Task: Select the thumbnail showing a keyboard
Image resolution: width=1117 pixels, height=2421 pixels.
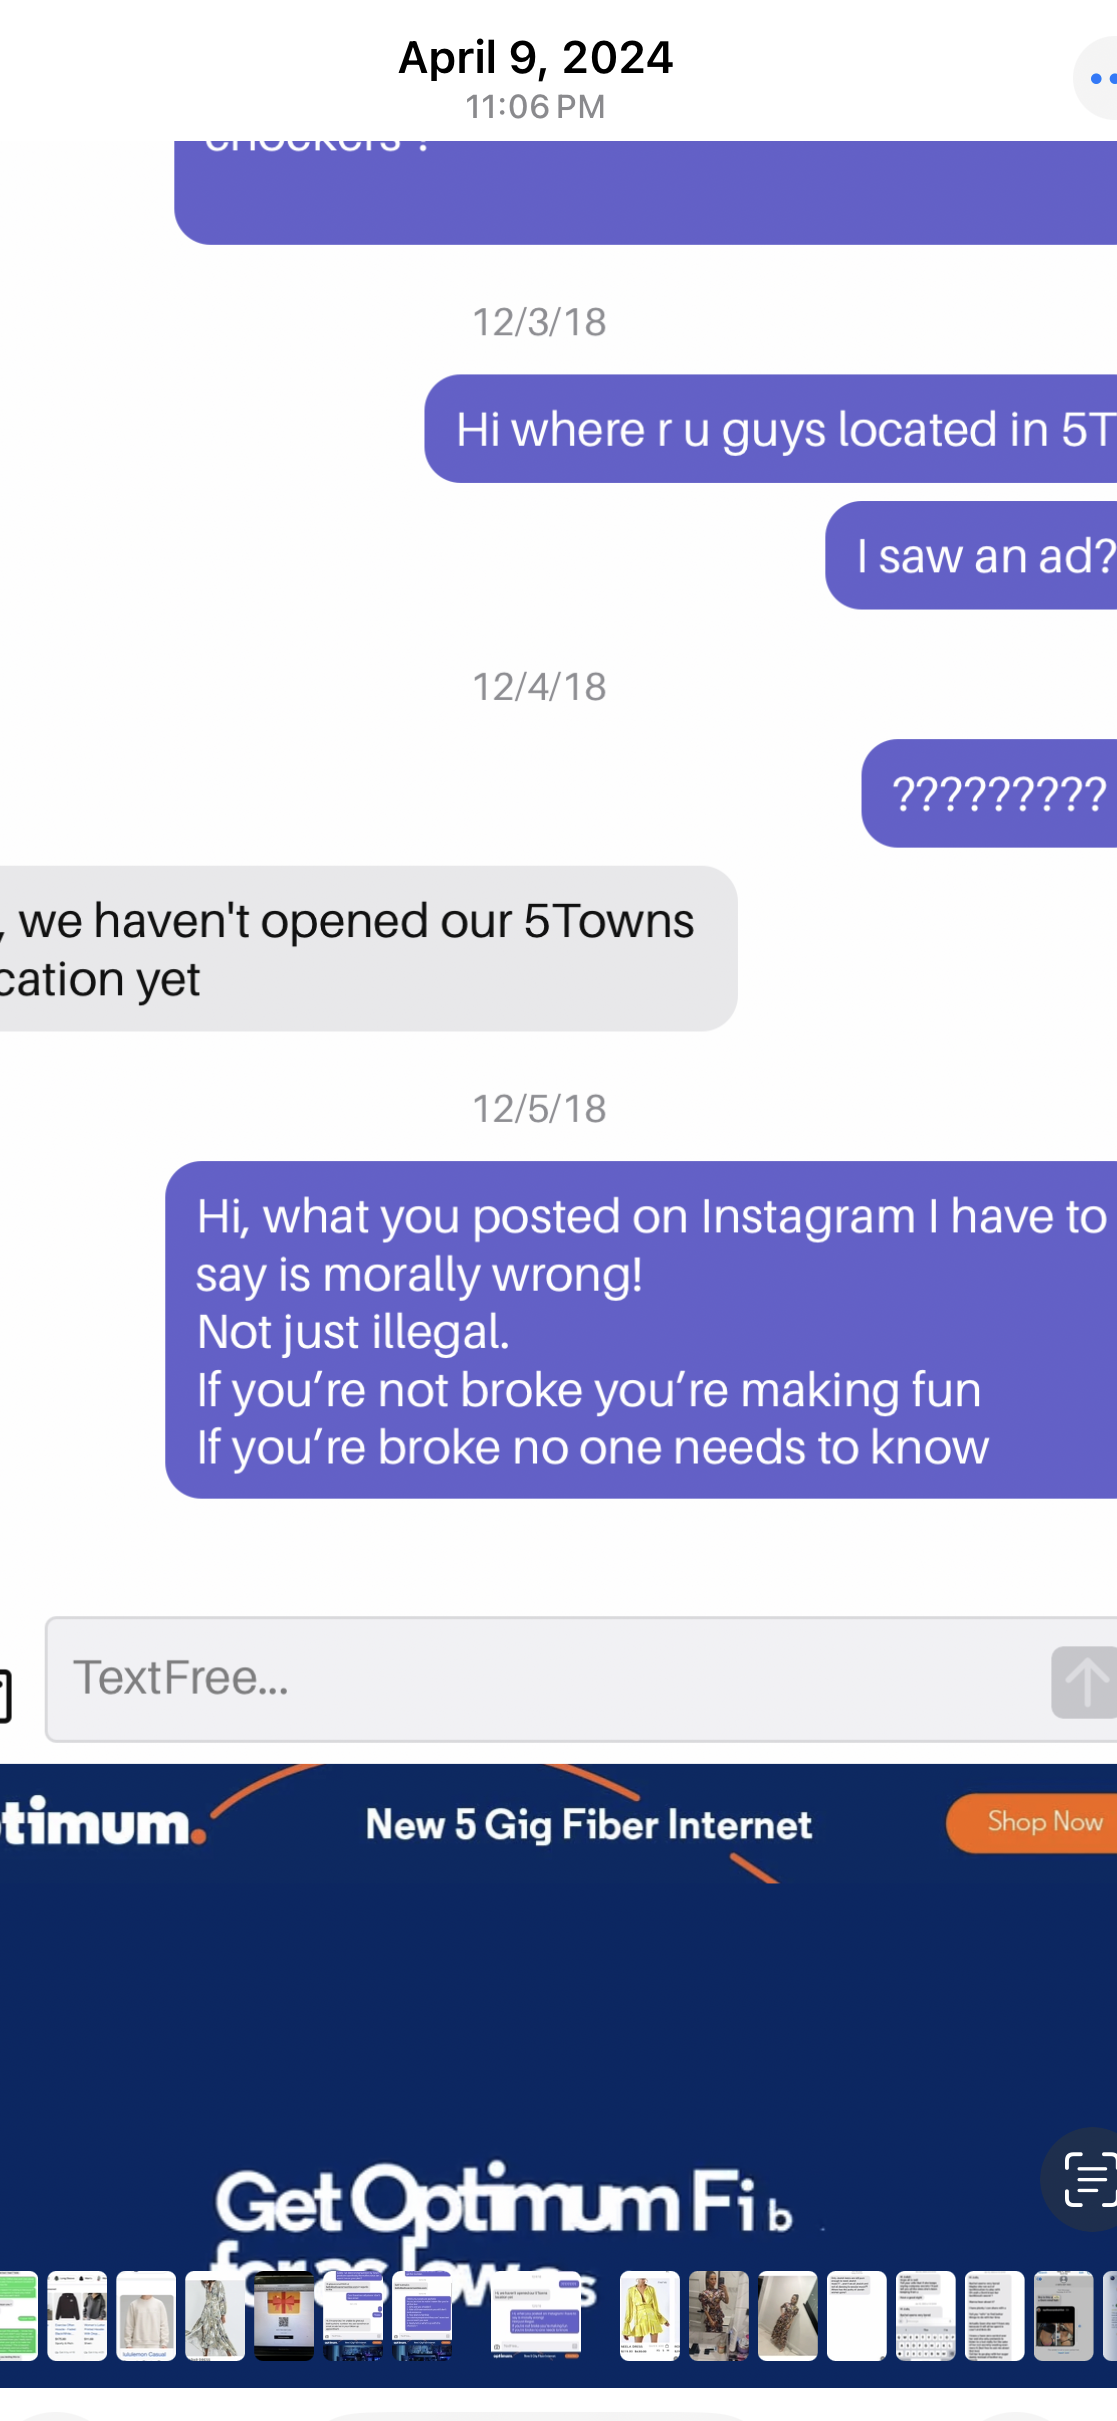Action: 926,2316
